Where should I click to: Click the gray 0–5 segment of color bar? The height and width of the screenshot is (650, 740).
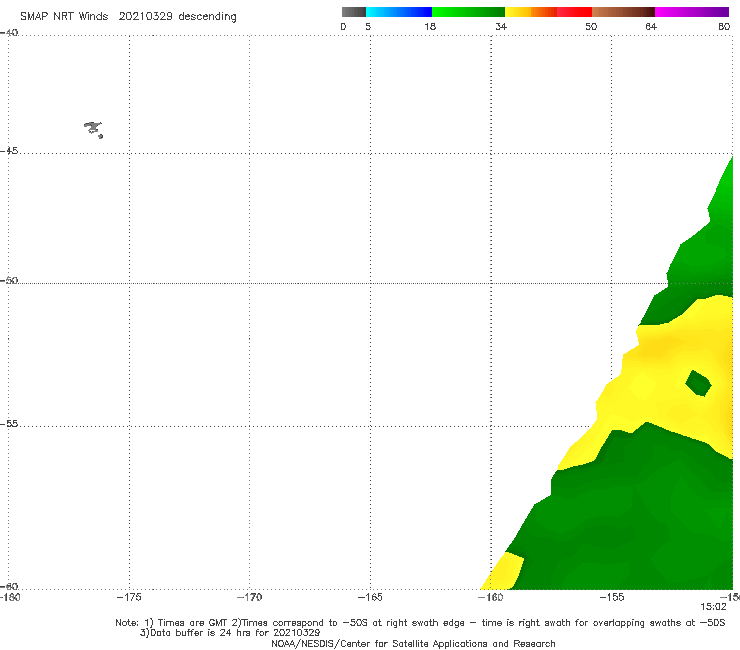(354, 12)
